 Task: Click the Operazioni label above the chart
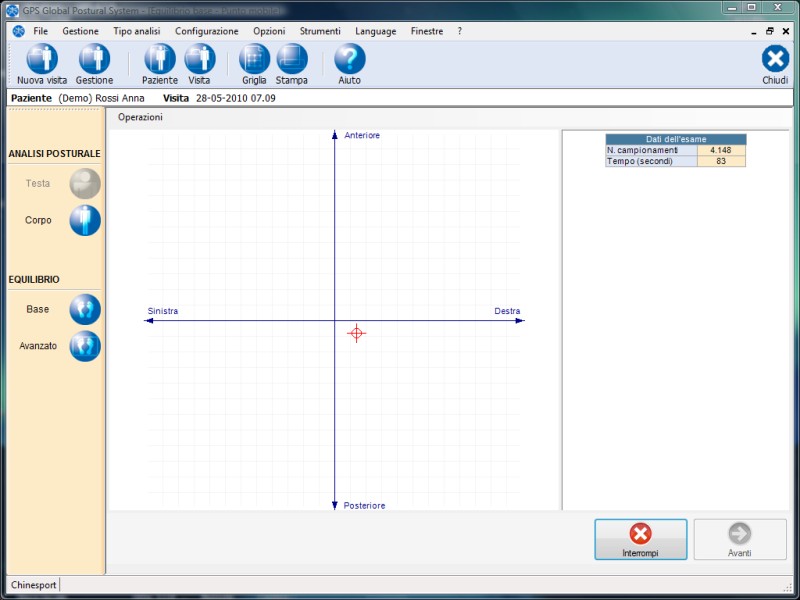click(140, 118)
